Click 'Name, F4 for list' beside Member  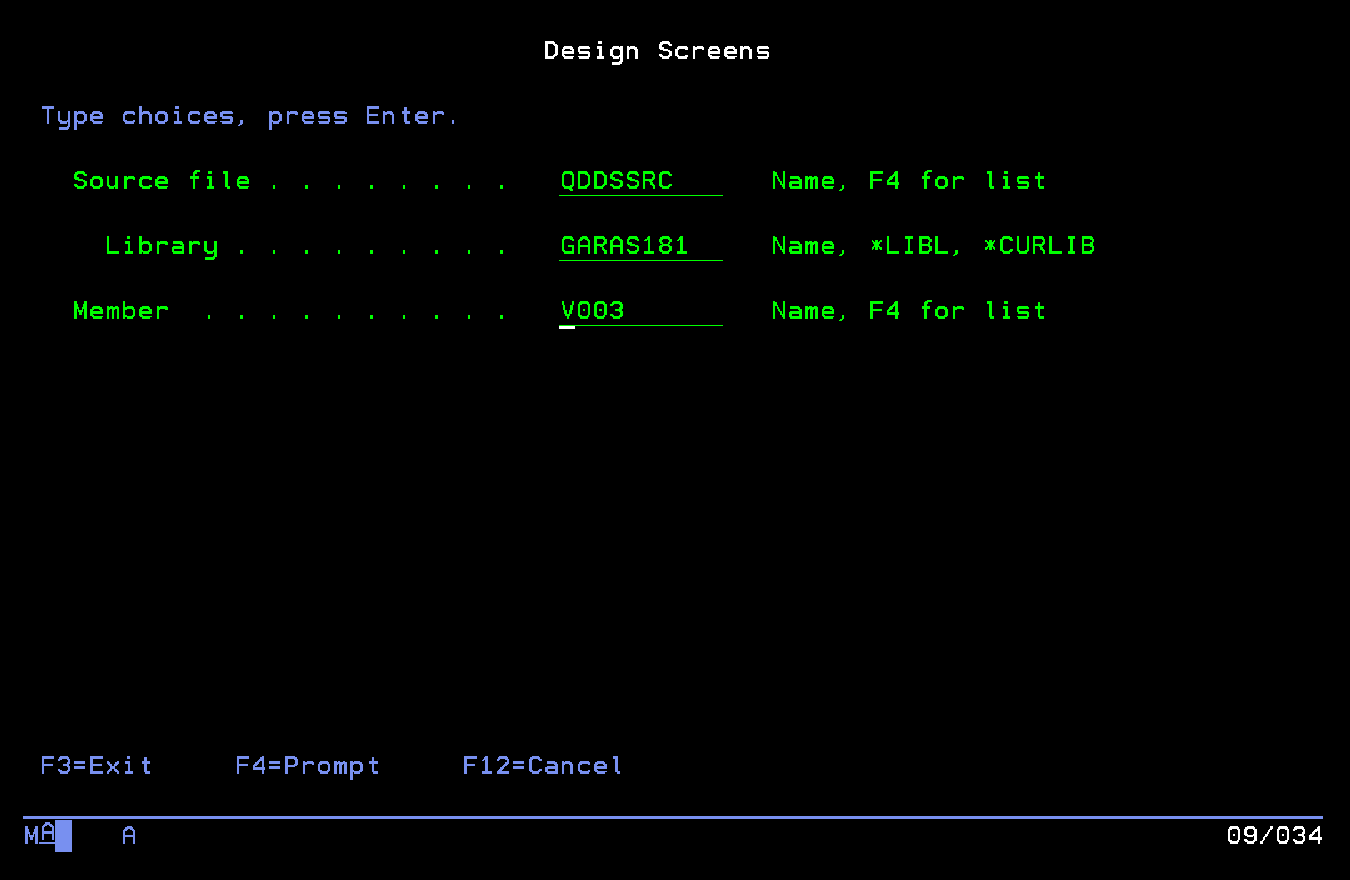(x=908, y=311)
